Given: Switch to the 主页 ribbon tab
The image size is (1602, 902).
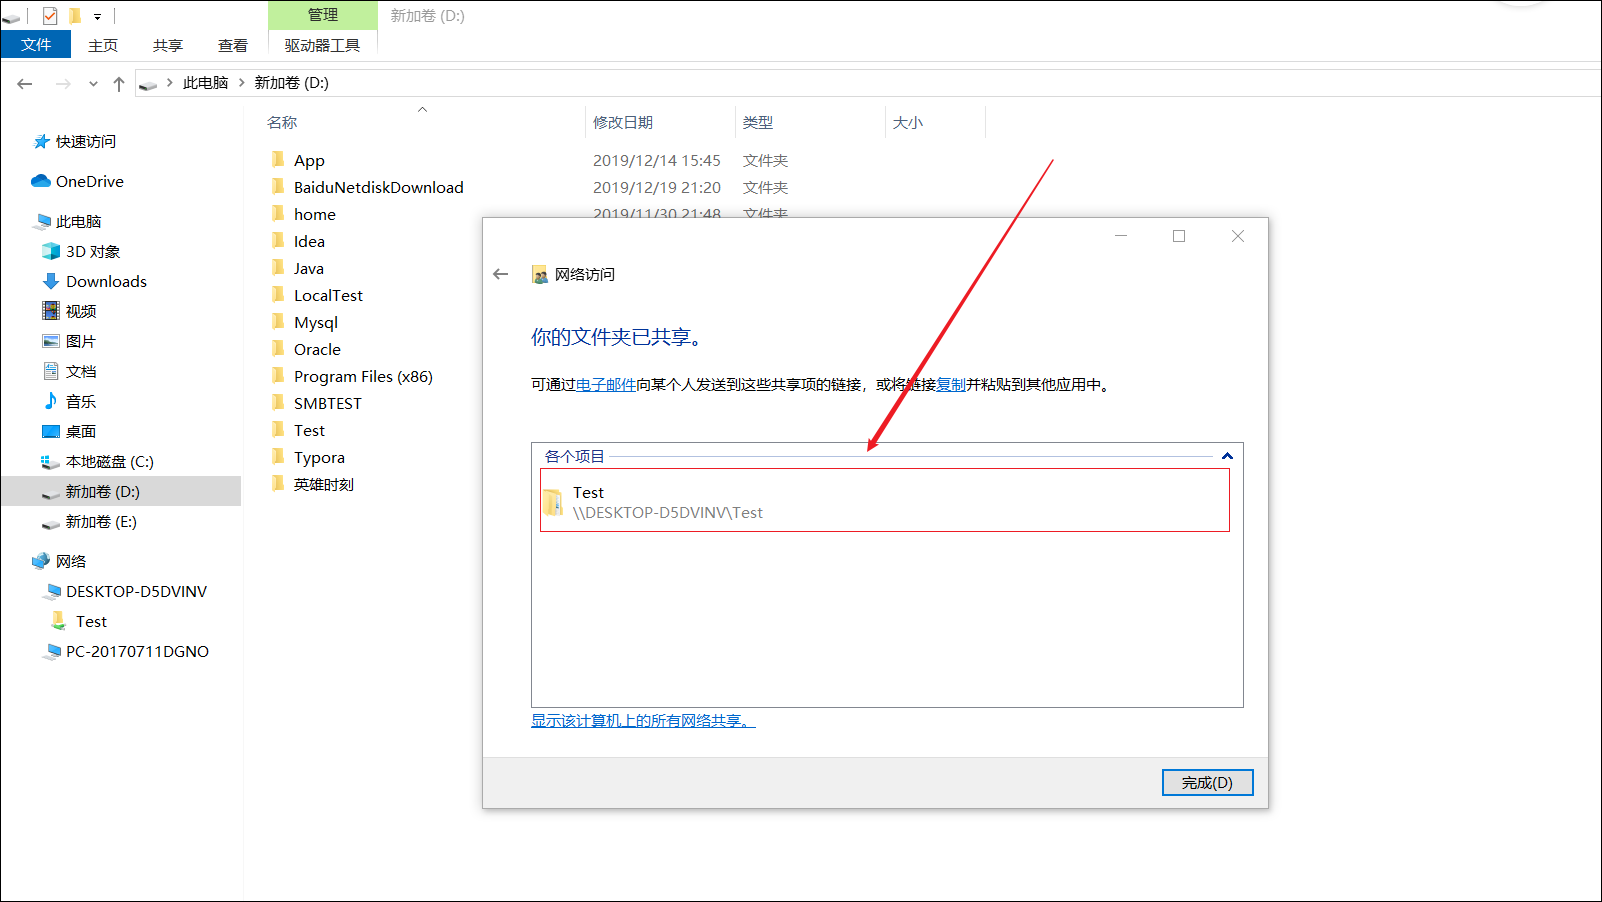Looking at the screenshot, I should 103,45.
